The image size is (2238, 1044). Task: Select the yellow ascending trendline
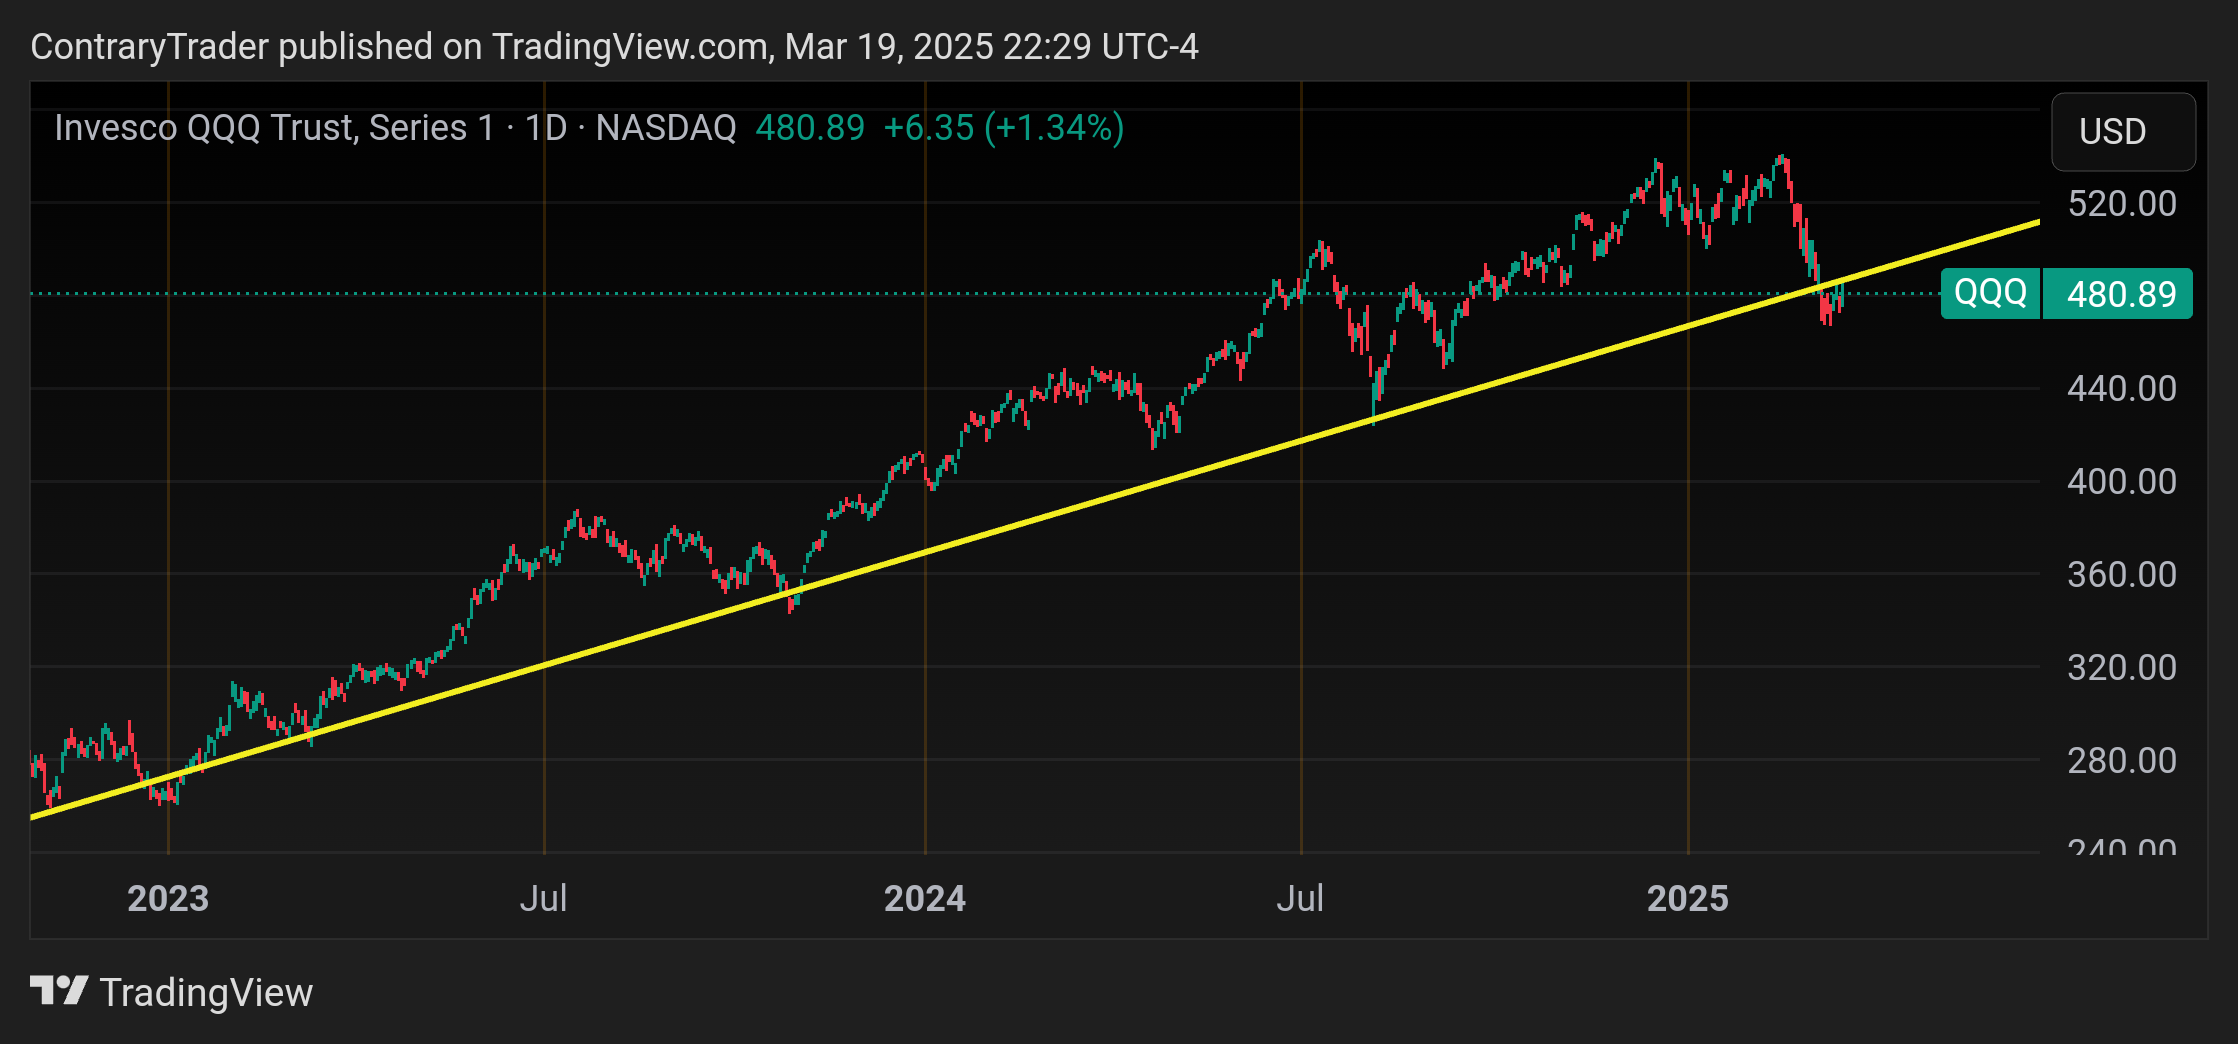point(1035,520)
